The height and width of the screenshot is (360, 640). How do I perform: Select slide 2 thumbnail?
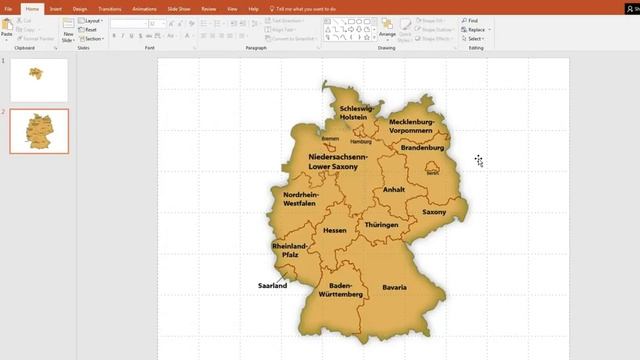(39, 131)
